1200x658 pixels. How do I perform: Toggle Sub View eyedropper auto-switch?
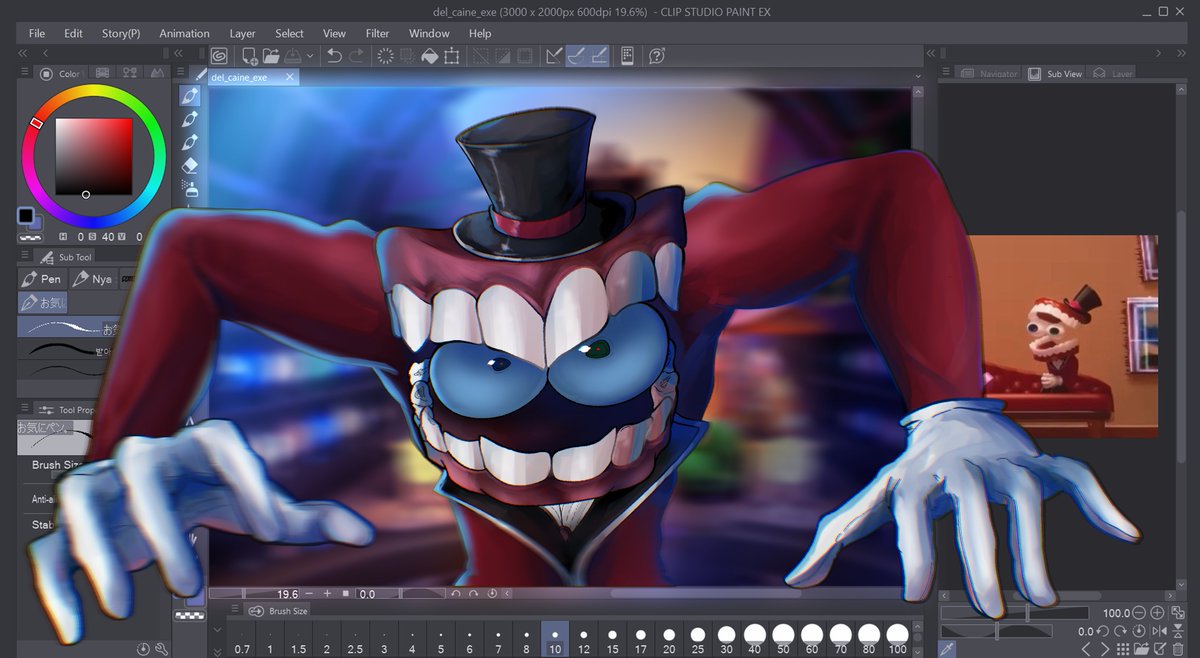pos(948,649)
